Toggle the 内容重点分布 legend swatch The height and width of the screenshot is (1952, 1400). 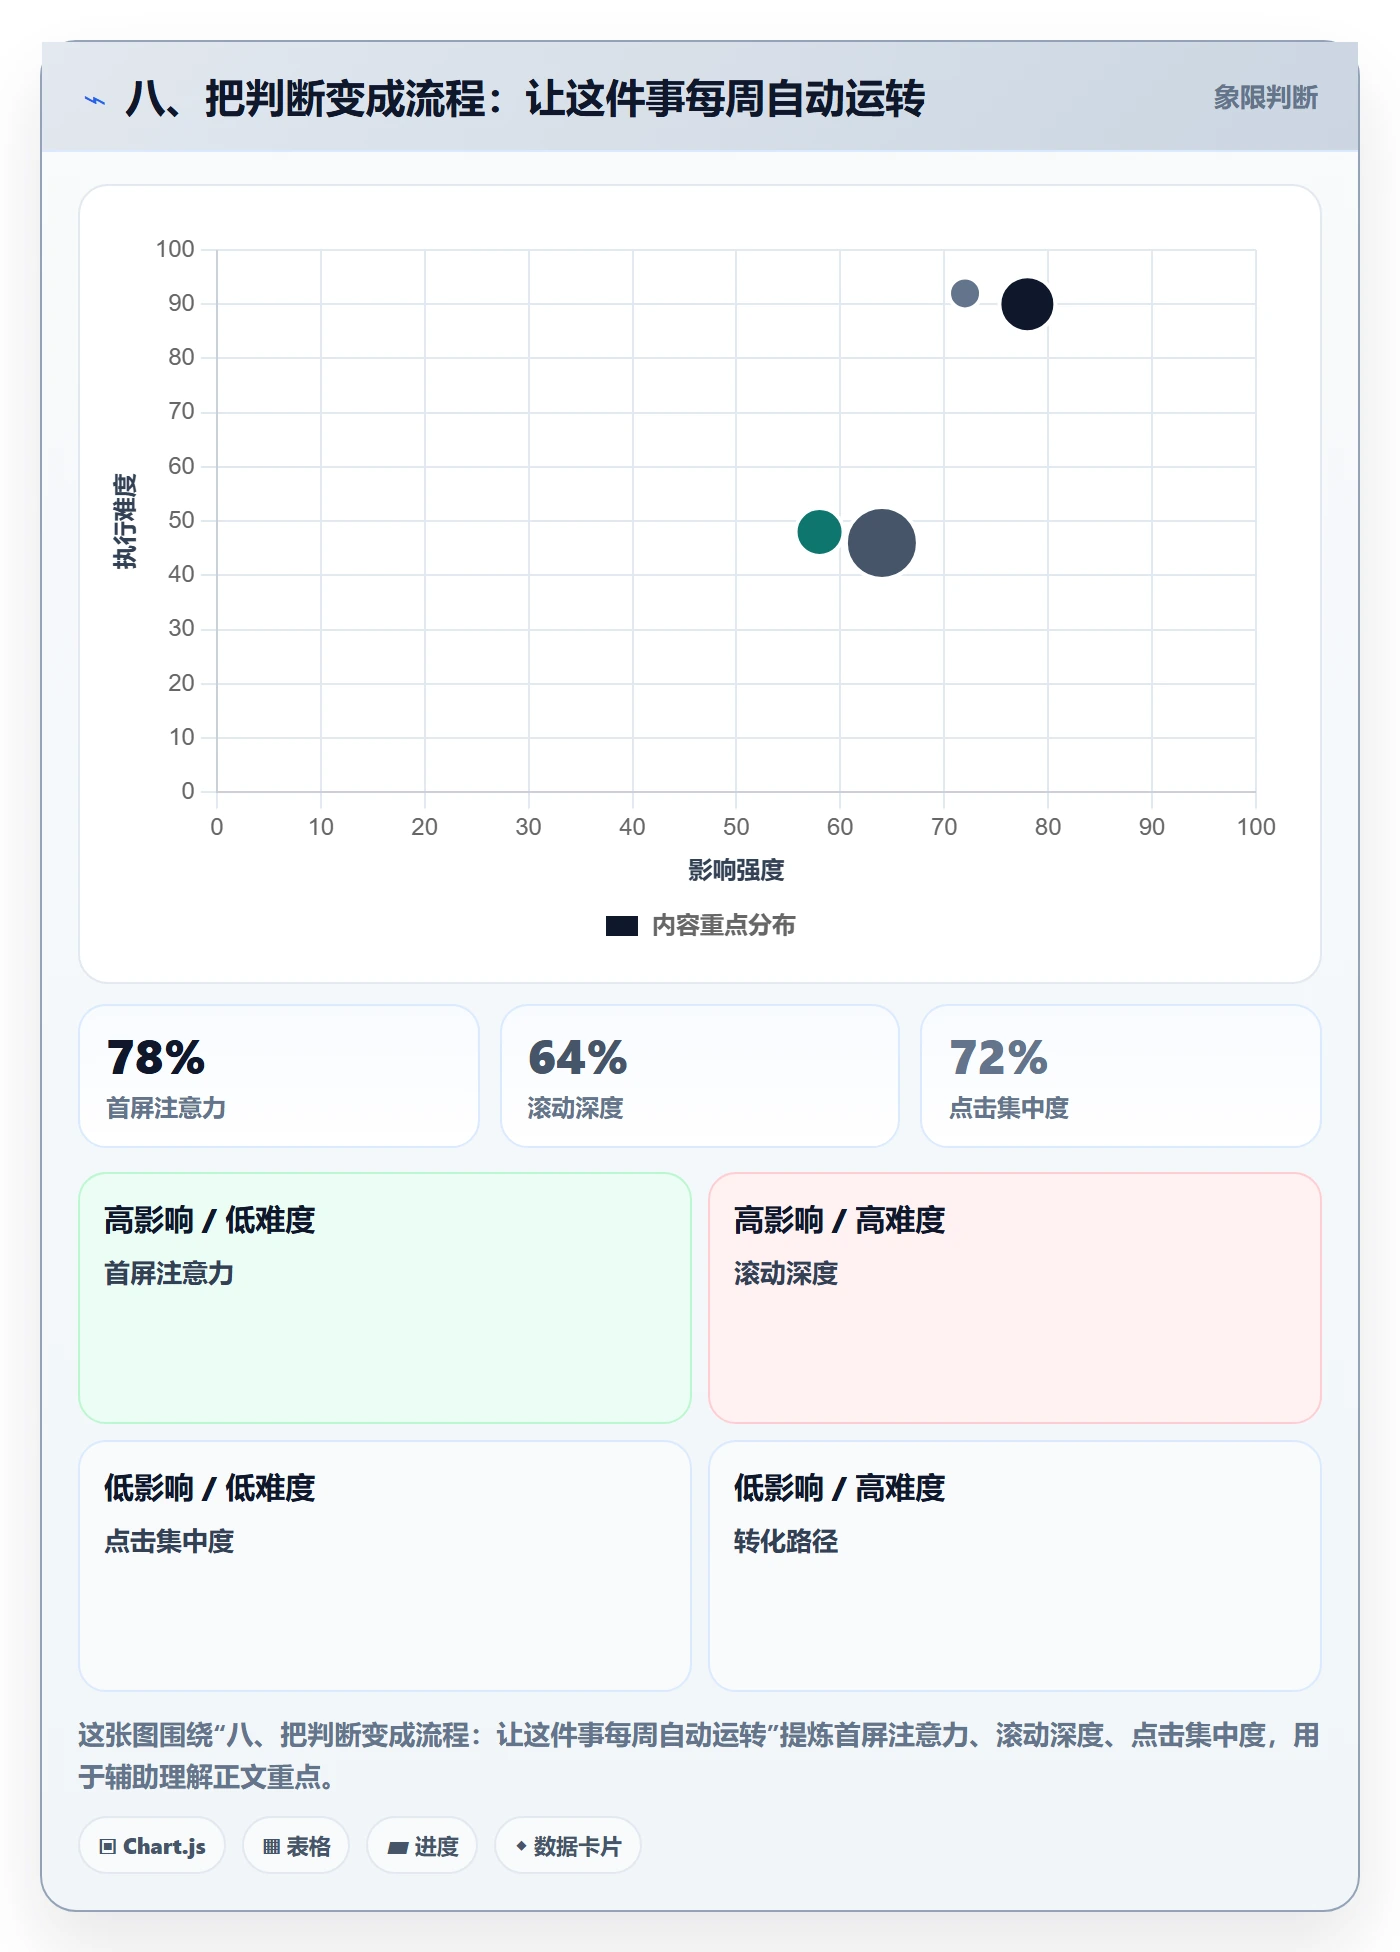point(622,926)
